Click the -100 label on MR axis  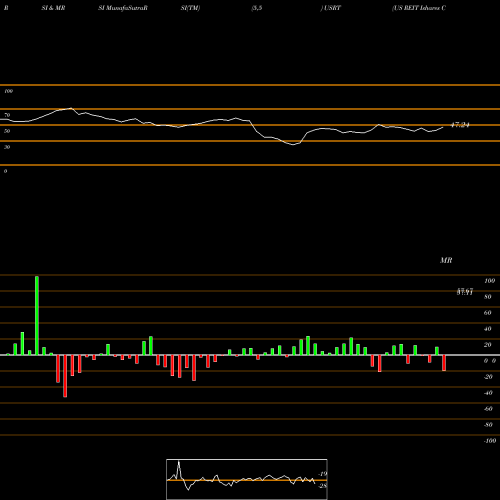click(490, 441)
